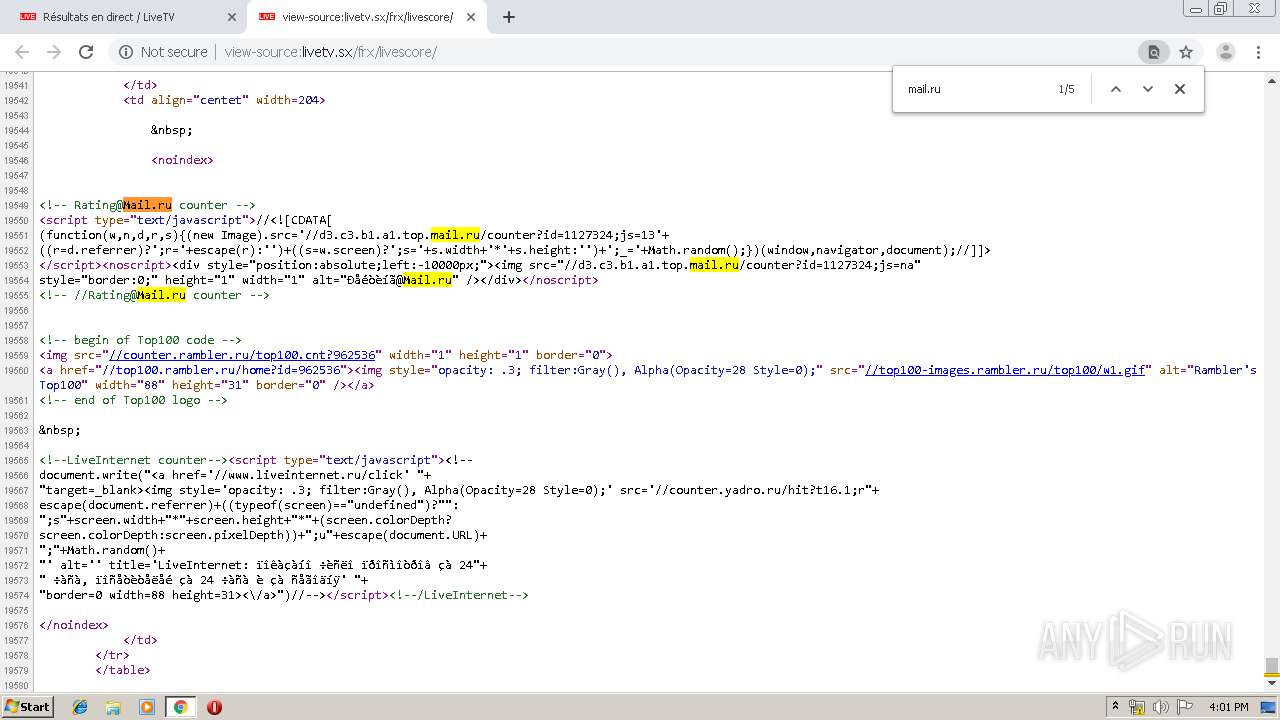Select Chrome taskbar button
The image size is (1280, 720).
click(180, 707)
